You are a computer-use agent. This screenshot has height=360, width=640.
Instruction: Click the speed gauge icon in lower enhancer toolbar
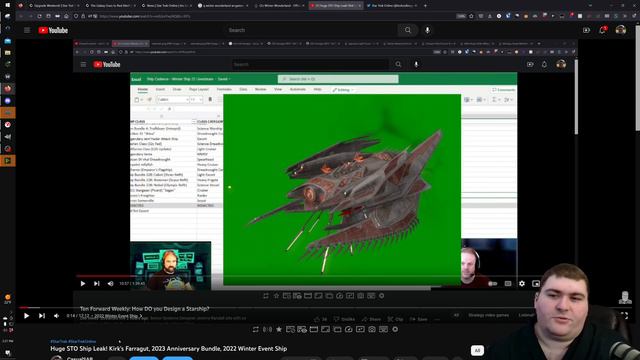click(348, 329)
